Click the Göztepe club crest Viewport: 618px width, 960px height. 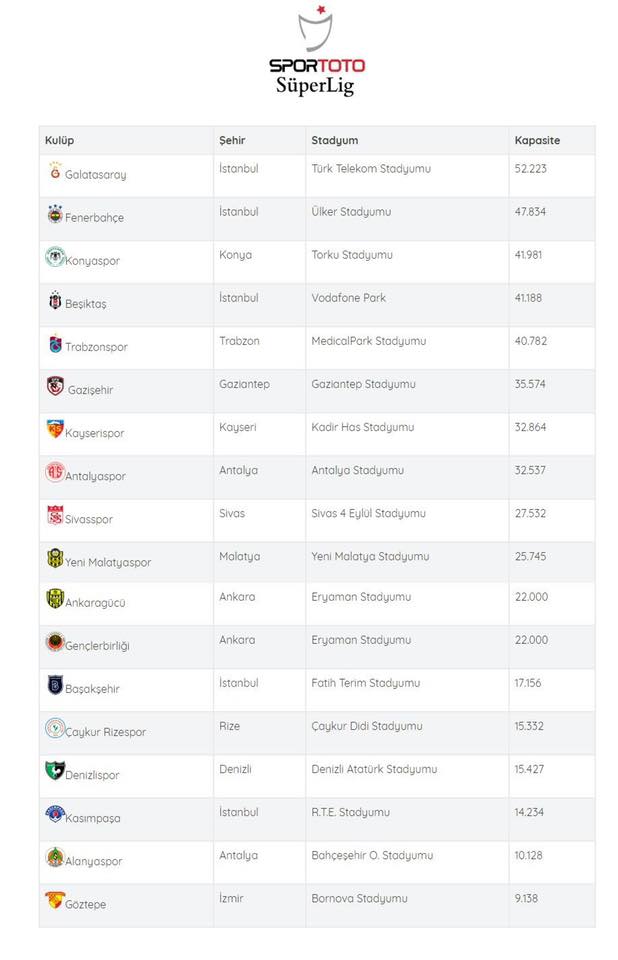tap(55, 899)
